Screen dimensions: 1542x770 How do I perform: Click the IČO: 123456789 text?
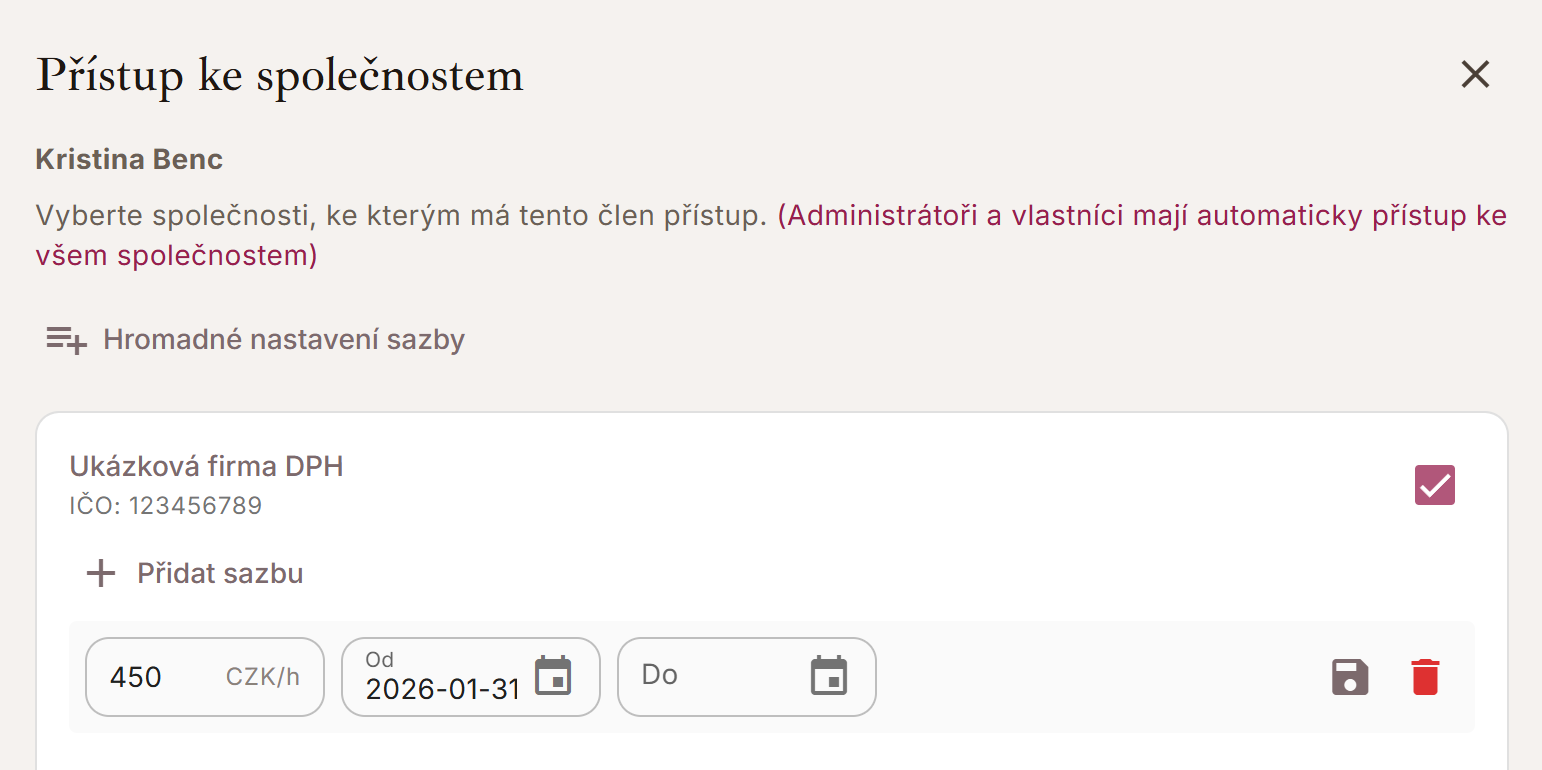[165, 506]
